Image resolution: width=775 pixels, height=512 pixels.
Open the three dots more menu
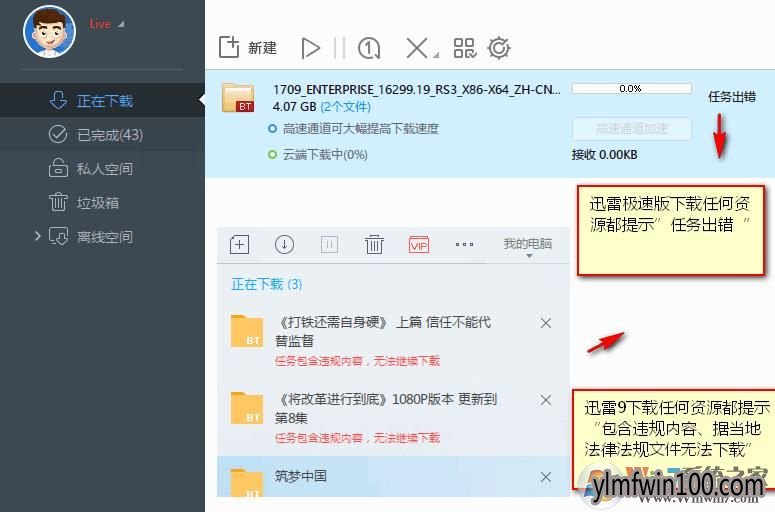click(464, 244)
